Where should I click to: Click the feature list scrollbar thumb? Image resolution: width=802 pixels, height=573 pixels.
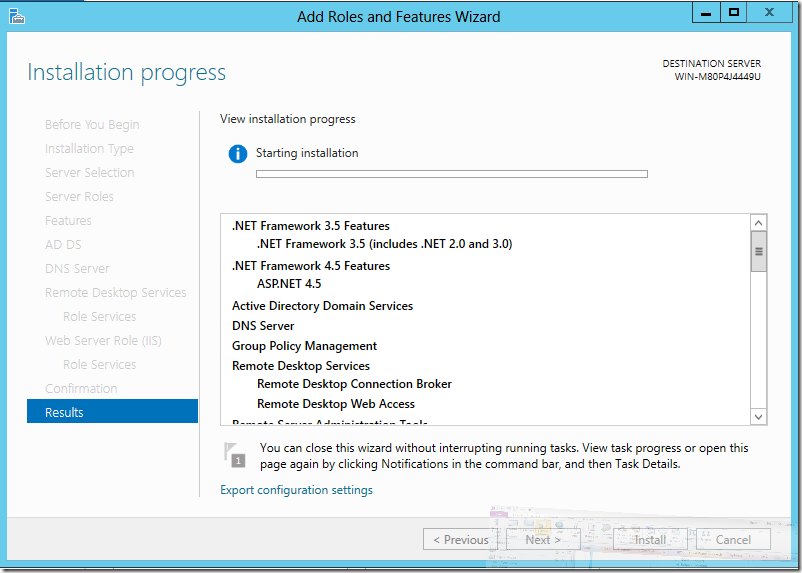coord(759,252)
